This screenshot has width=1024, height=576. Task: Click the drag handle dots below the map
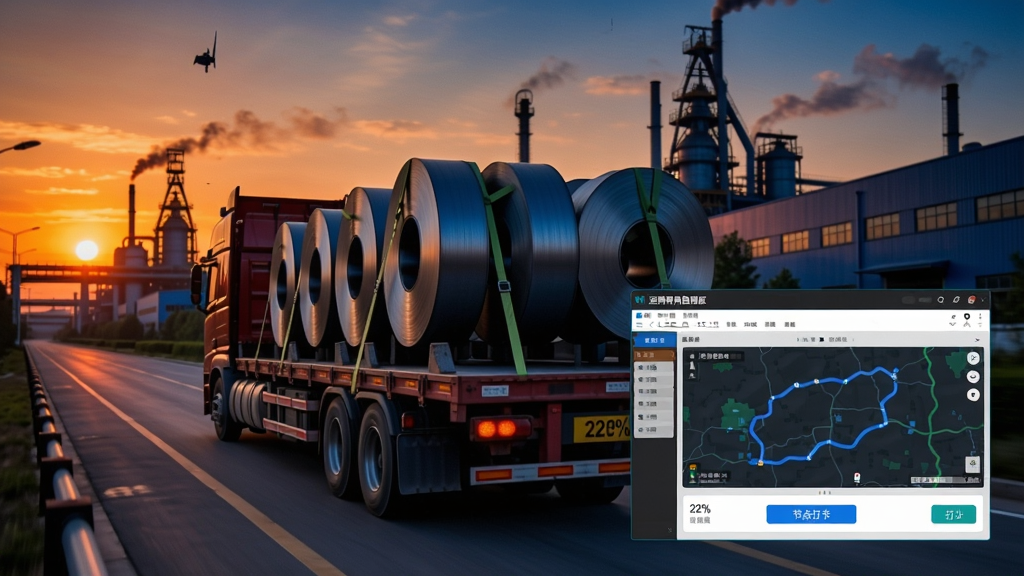click(x=824, y=492)
